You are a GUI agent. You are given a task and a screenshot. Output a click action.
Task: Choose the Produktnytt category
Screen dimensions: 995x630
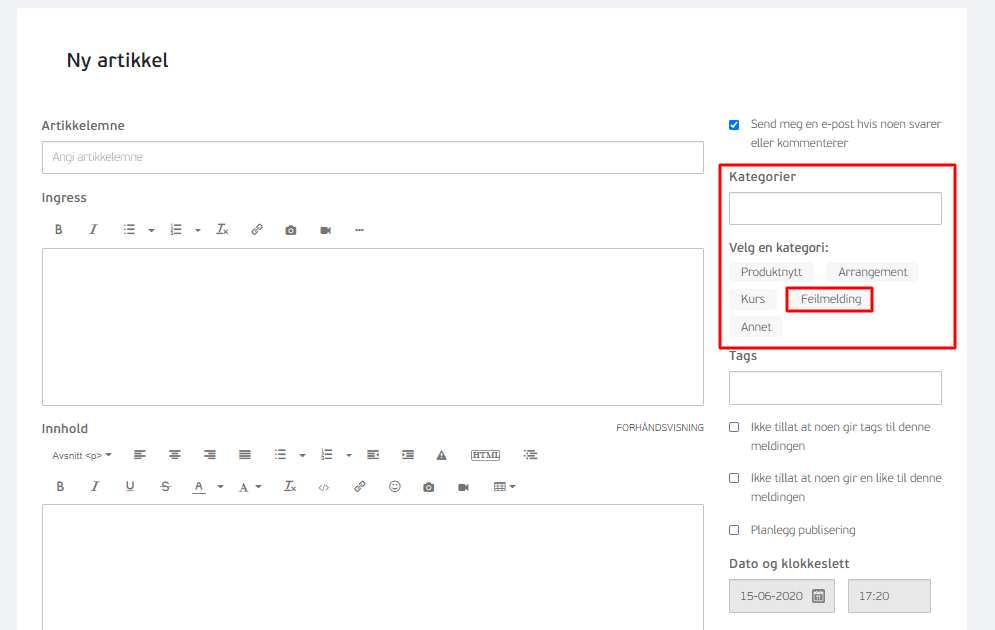[x=771, y=272]
